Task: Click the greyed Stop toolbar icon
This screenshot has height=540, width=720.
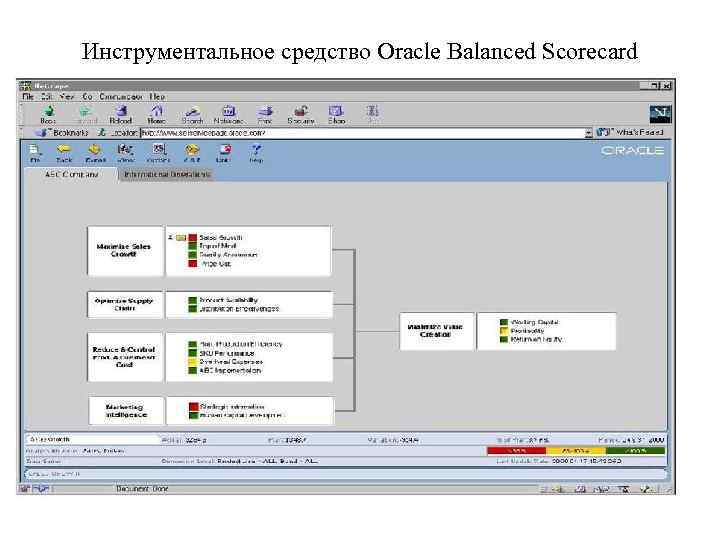Action: tap(372, 112)
